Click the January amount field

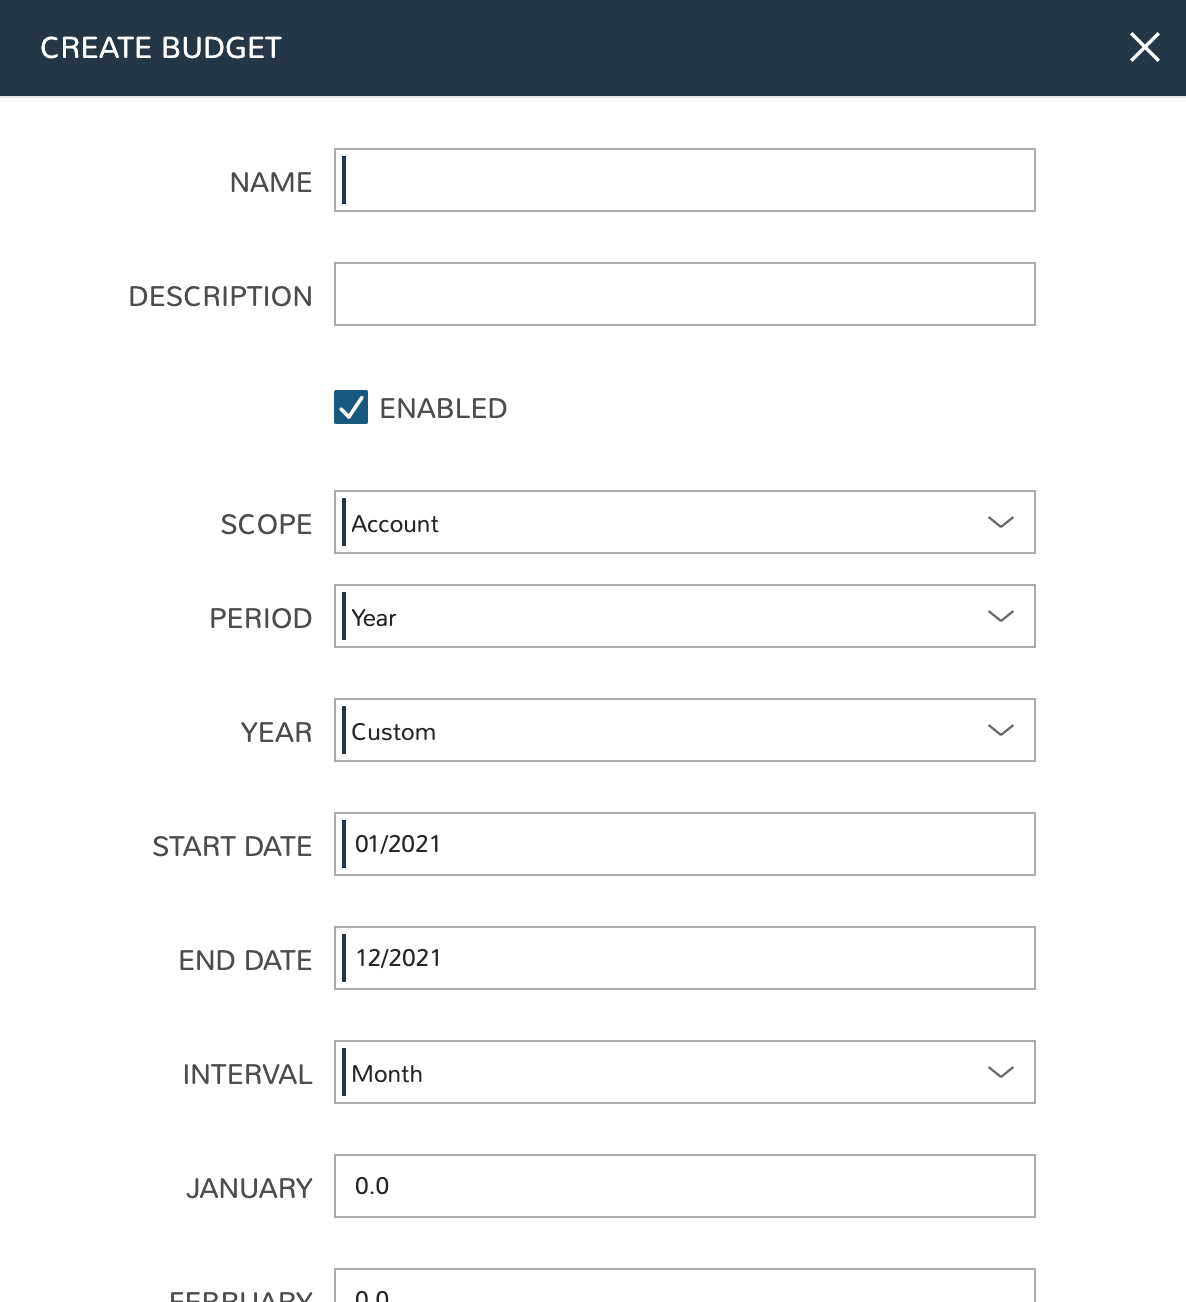pyautogui.click(x=684, y=1186)
